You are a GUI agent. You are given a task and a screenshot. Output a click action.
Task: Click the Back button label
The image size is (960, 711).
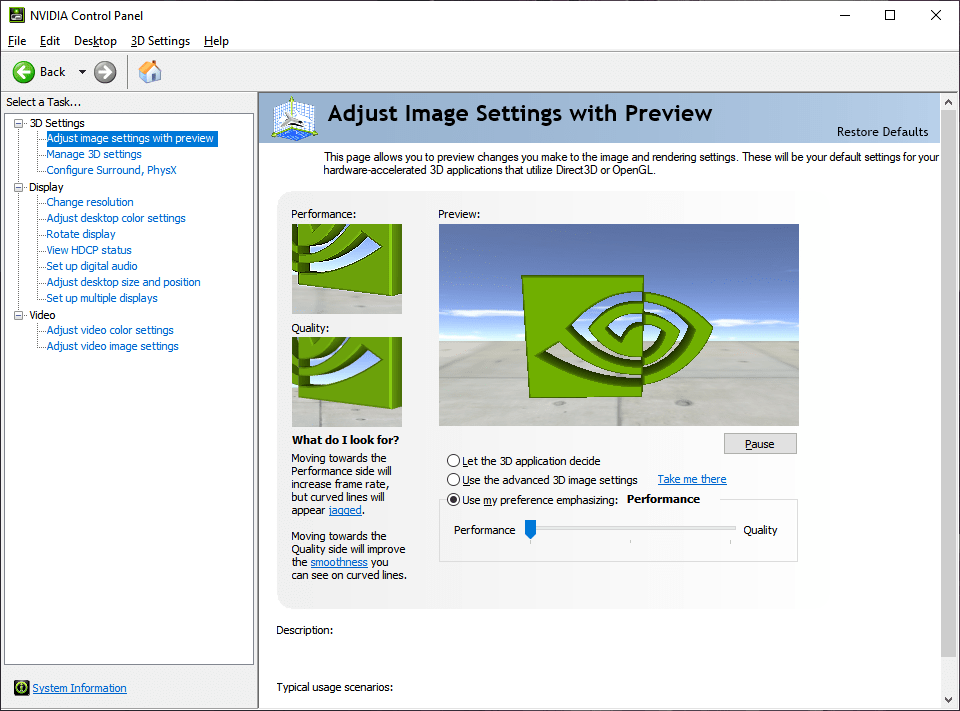pyautogui.click(x=53, y=72)
